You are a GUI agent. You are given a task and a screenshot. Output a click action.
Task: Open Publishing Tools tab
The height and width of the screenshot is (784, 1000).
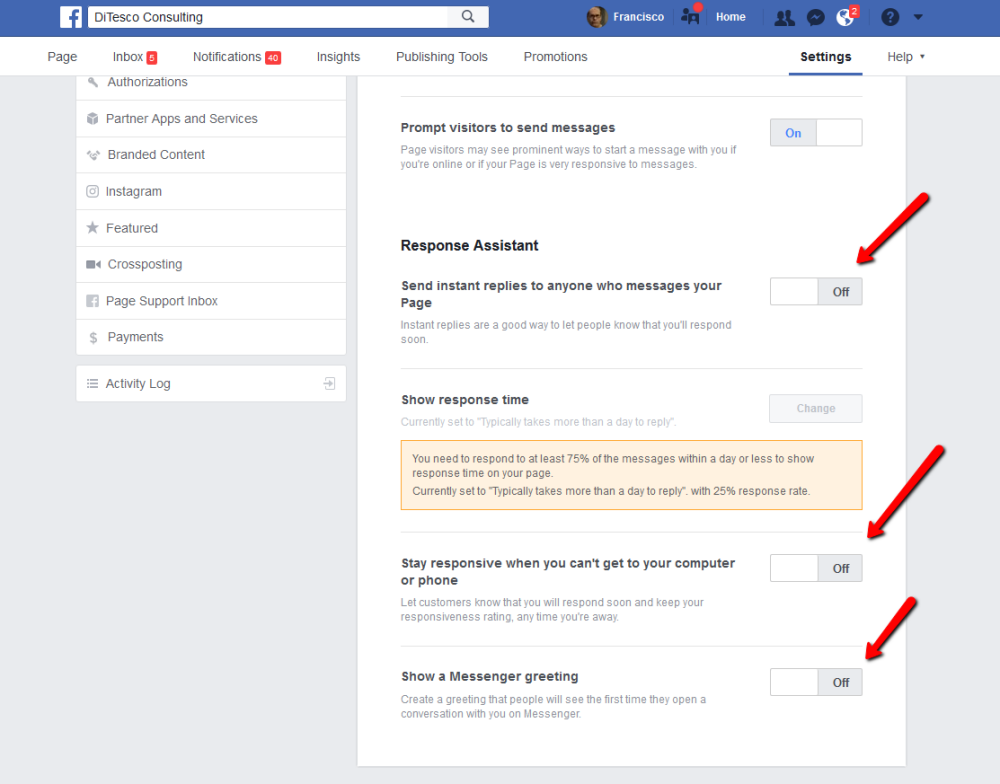pos(441,57)
